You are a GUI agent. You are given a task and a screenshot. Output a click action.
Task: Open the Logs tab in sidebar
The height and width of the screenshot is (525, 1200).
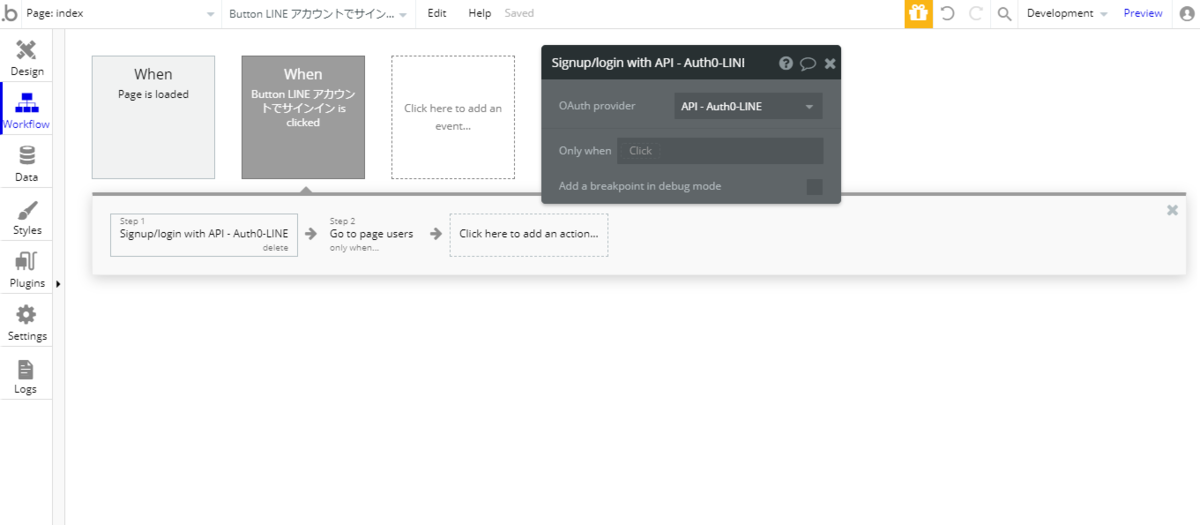27,376
